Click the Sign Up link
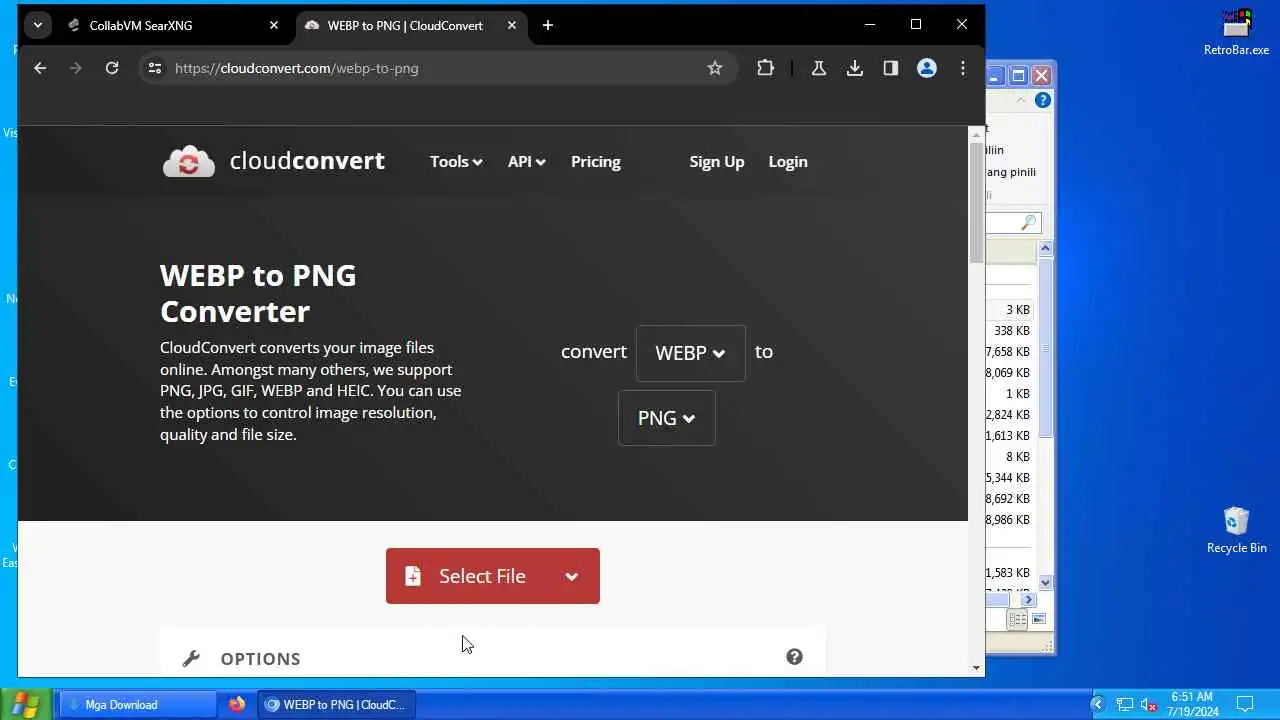 717,162
